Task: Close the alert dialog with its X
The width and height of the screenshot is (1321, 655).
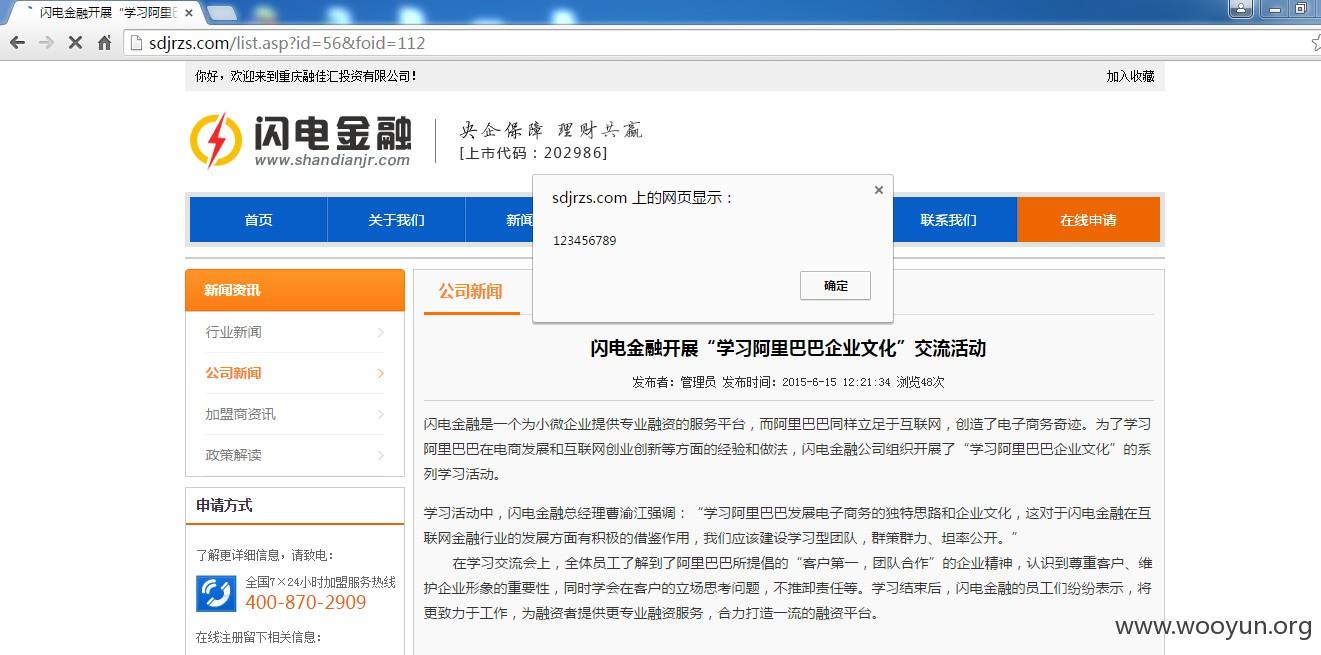Action: [879, 190]
